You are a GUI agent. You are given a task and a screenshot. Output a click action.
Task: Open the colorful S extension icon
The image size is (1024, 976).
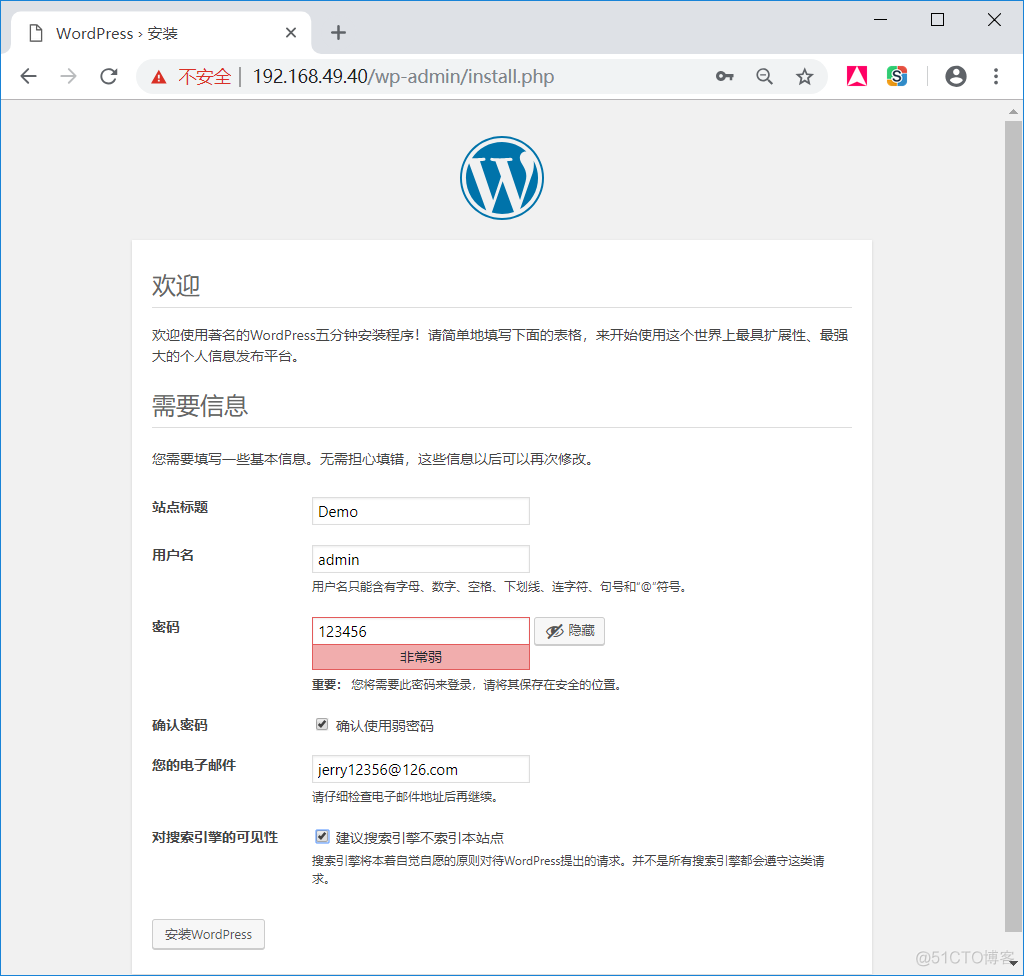(x=897, y=76)
